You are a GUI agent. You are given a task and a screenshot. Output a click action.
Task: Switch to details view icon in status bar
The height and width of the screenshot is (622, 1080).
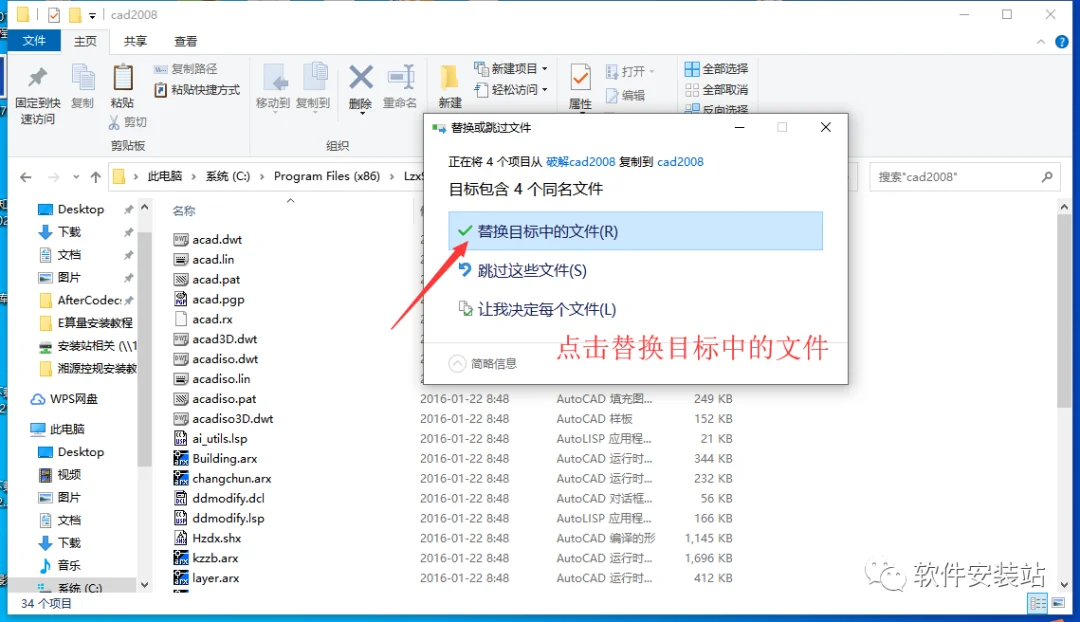pos(1037,603)
